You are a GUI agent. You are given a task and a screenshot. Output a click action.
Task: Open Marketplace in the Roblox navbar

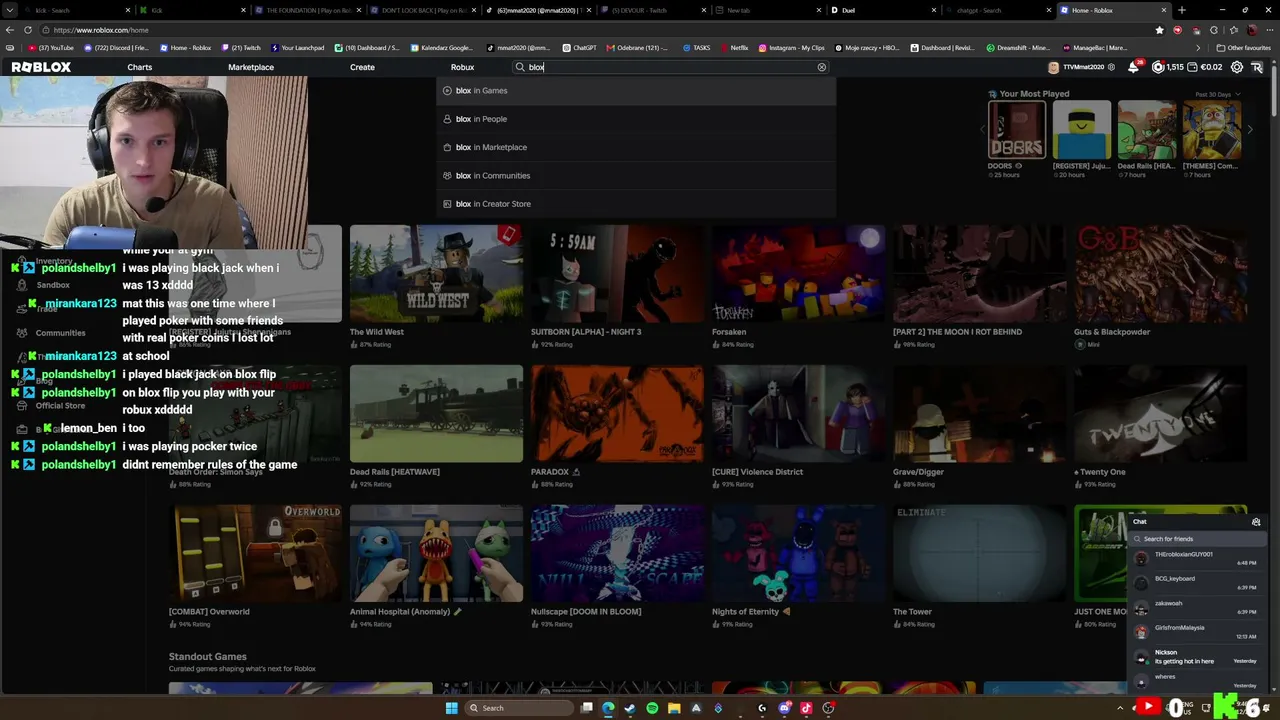[251, 67]
